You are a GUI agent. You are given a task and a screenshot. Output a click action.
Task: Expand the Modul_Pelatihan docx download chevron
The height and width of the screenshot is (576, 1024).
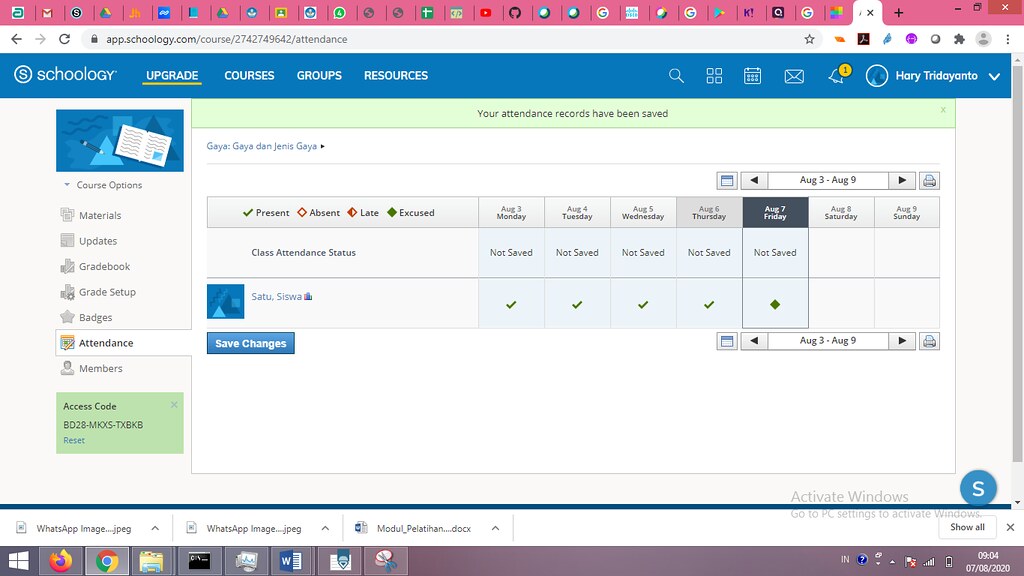coord(495,528)
